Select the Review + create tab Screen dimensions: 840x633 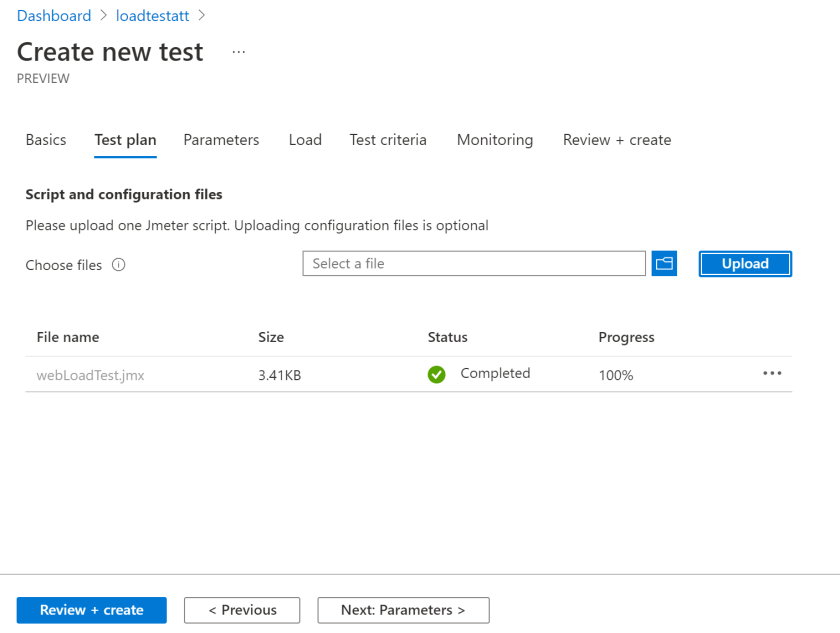coord(617,140)
